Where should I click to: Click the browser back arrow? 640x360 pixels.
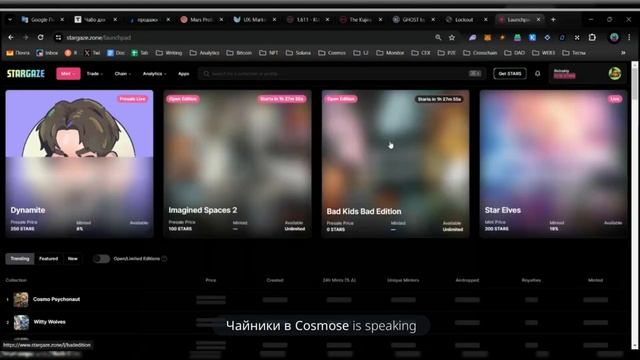coord(11,37)
